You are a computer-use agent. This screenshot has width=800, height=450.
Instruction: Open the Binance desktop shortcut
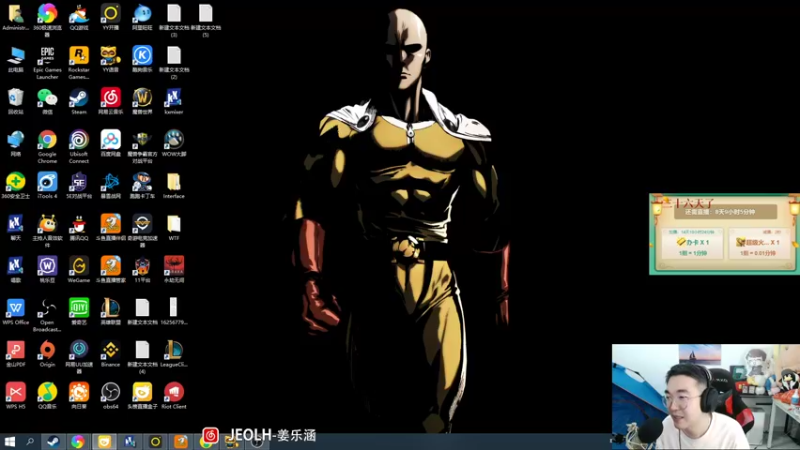coord(111,354)
